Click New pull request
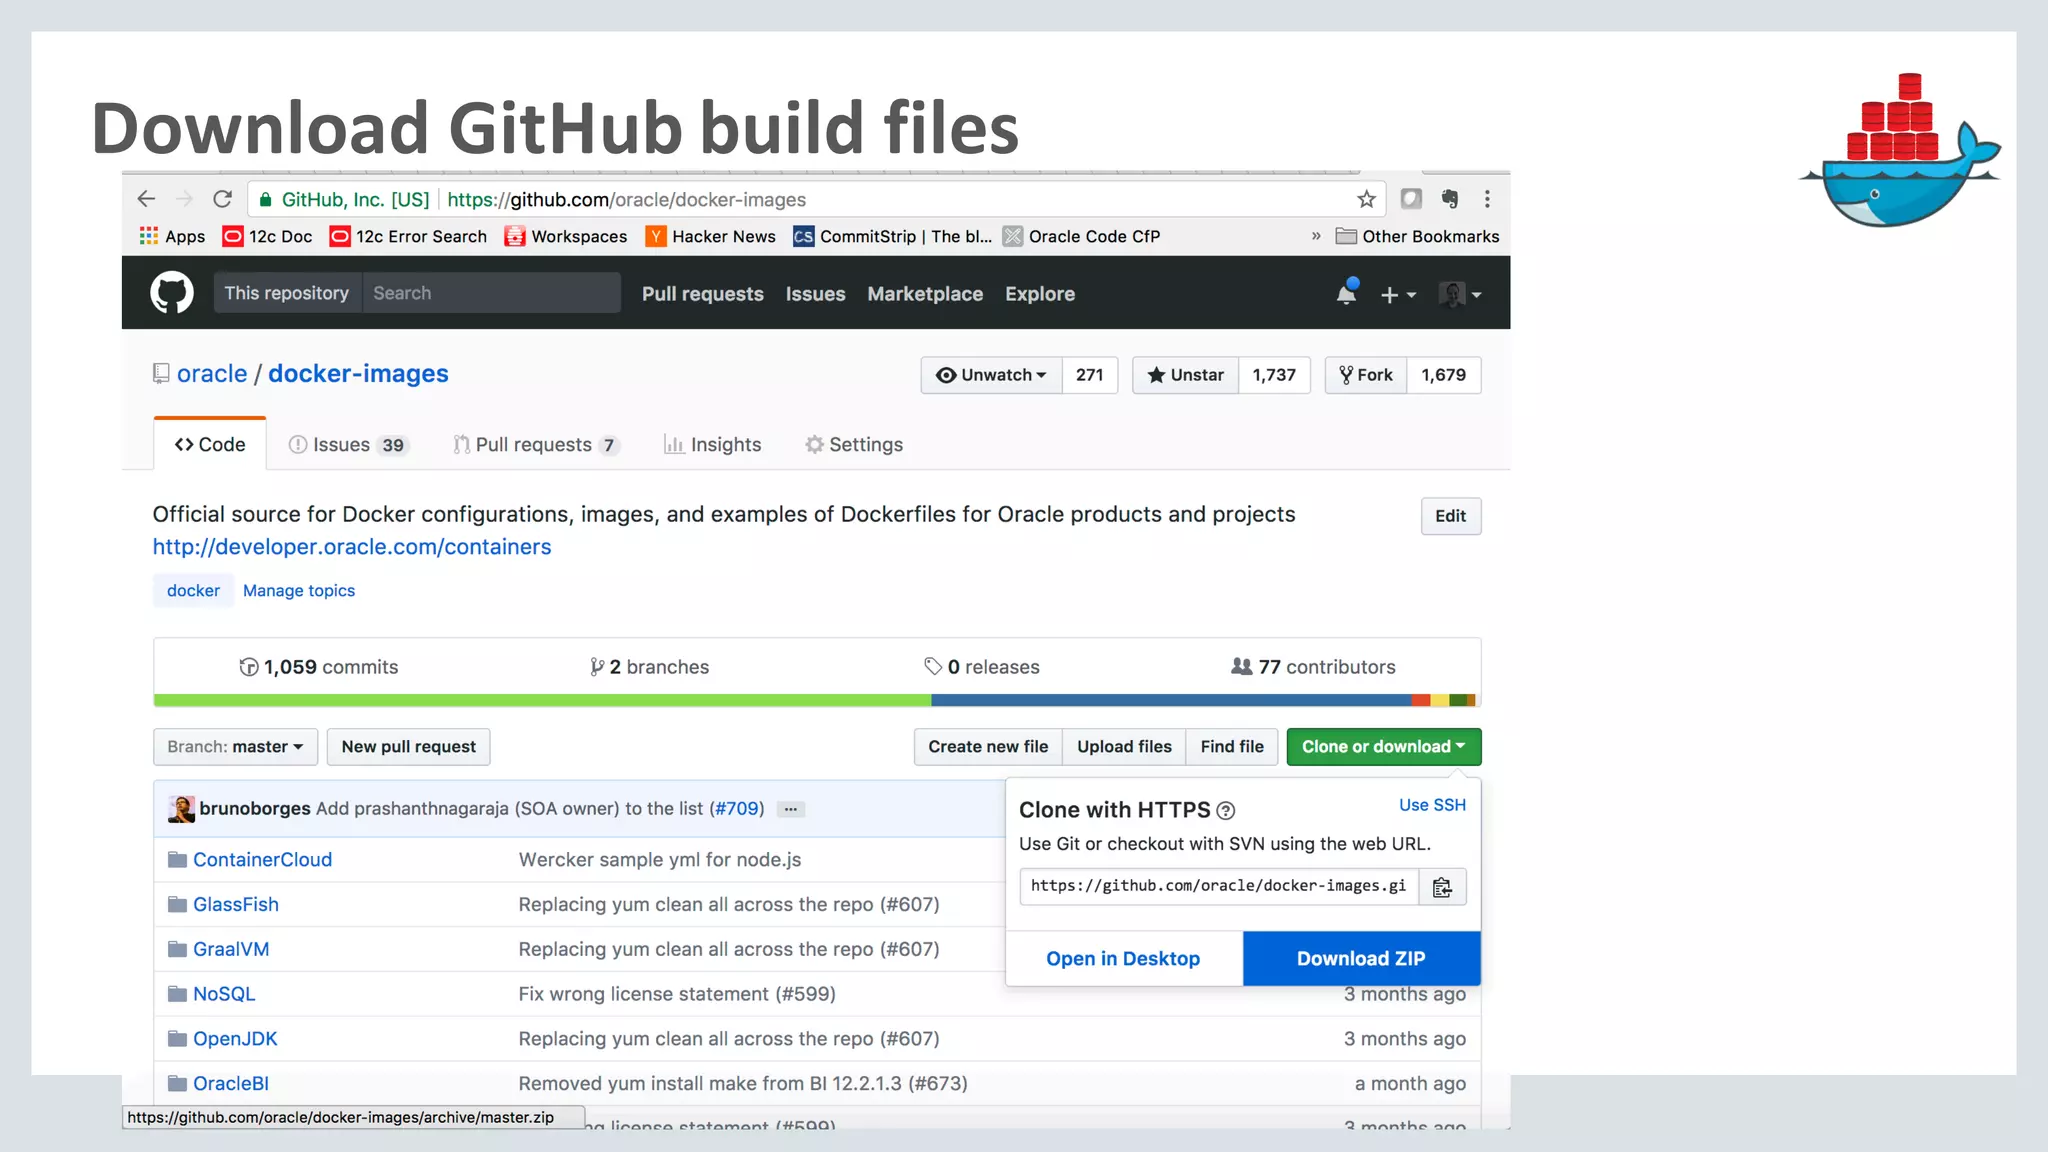This screenshot has width=2048, height=1152. (409, 747)
